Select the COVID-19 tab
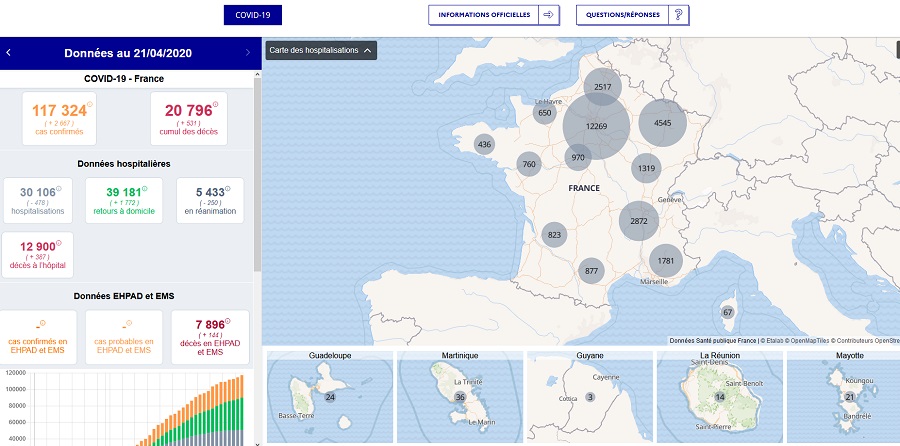Screen dimensions: 900x446 (x=252, y=15)
